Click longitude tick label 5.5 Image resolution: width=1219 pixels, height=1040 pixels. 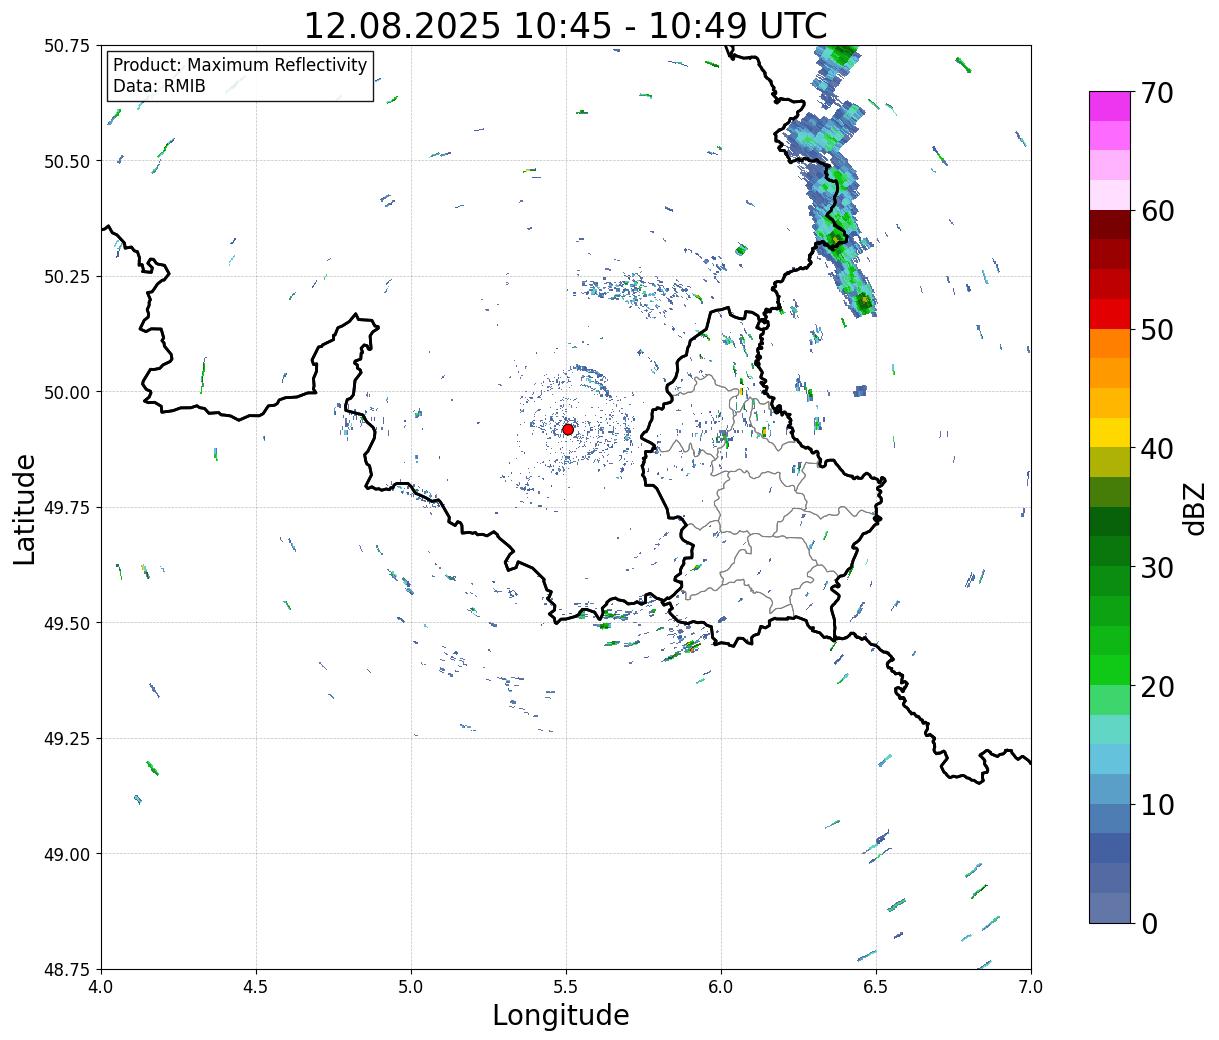point(566,987)
